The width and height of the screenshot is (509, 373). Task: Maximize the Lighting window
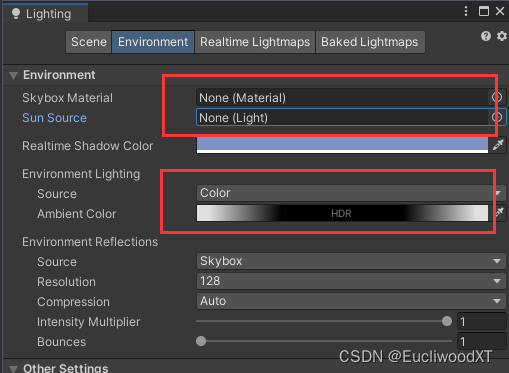tap(484, 11)
